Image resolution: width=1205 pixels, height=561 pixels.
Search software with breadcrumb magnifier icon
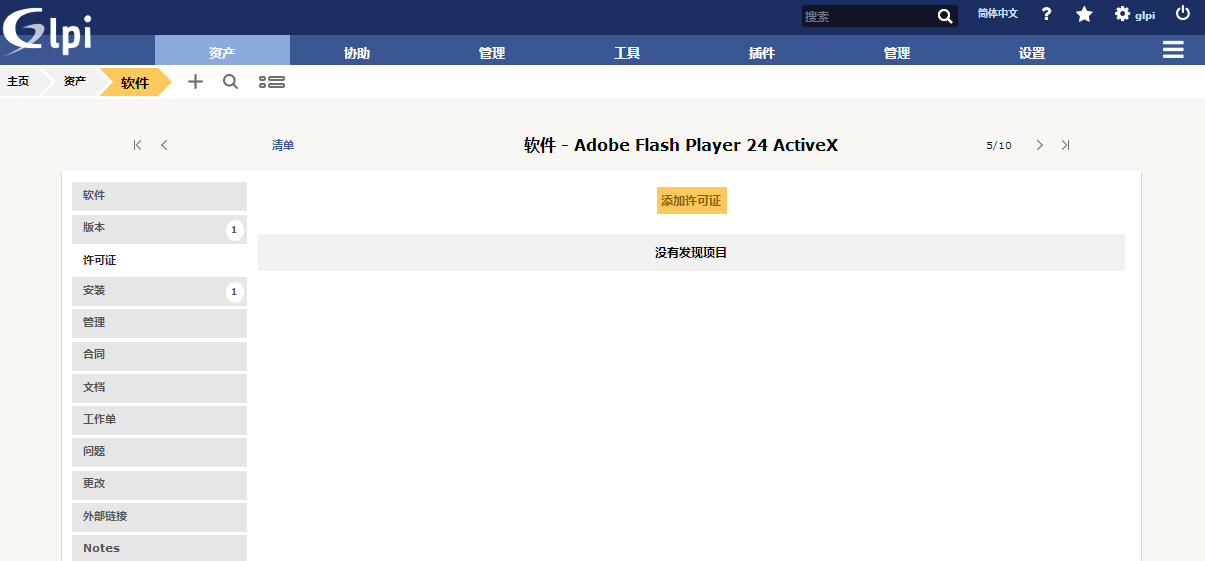click(230, 82)
